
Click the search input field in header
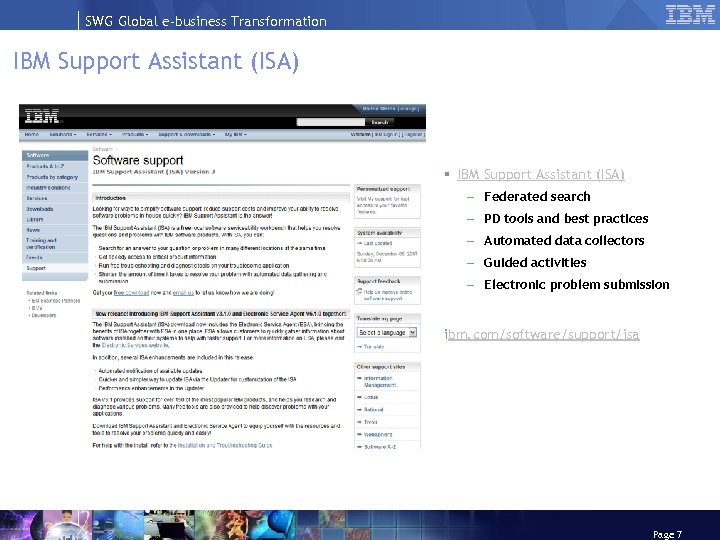[331, 122]
